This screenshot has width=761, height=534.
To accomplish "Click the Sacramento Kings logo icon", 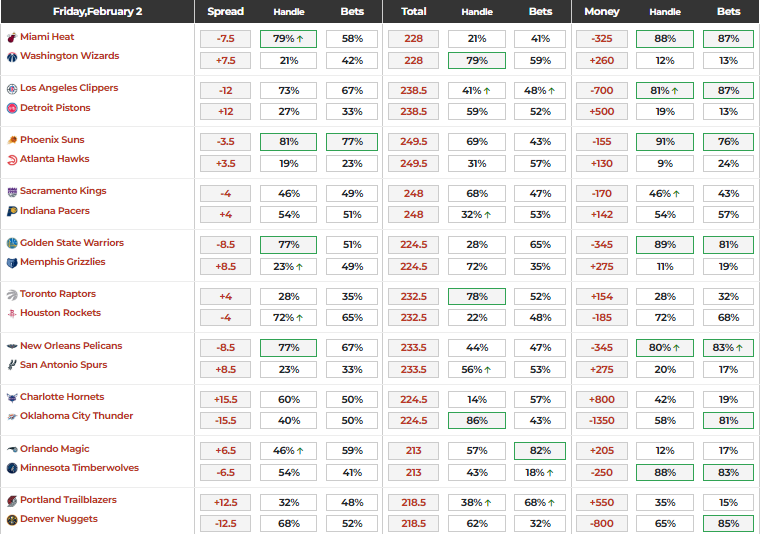I will click(x=12, y=191).
